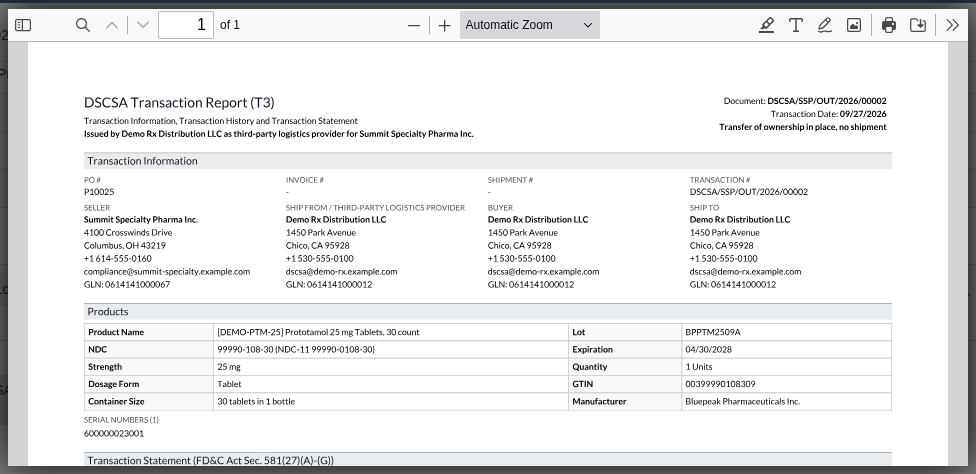Click serial number 600000023001

pyautogui.click(x=114, y=434)
